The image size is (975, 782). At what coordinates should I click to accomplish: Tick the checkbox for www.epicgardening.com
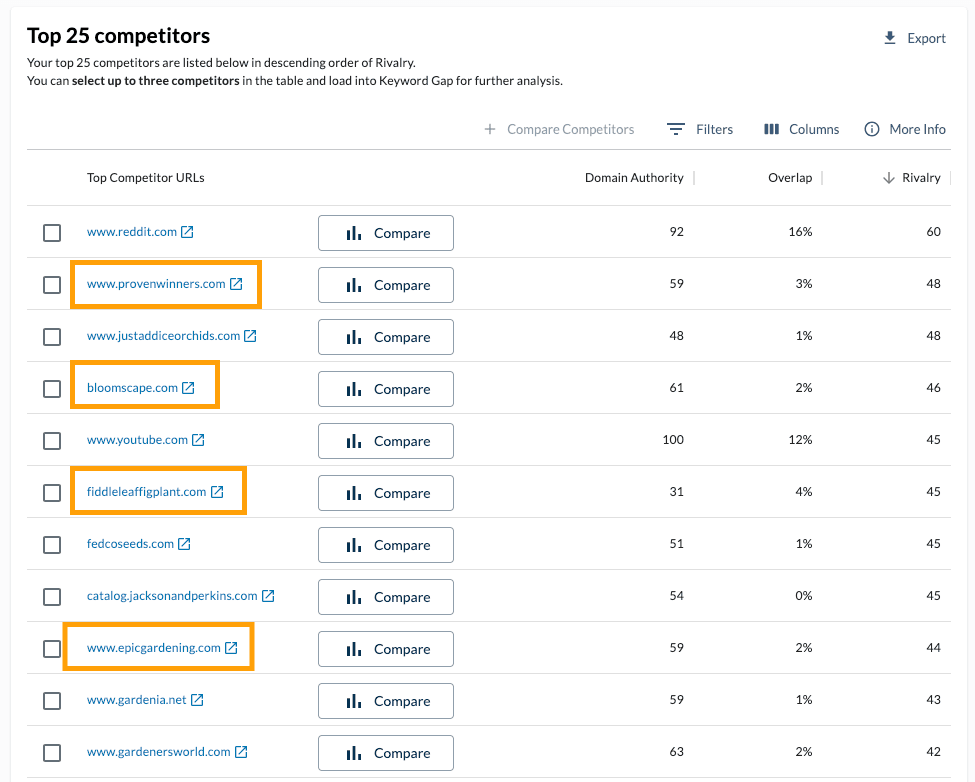51,648
